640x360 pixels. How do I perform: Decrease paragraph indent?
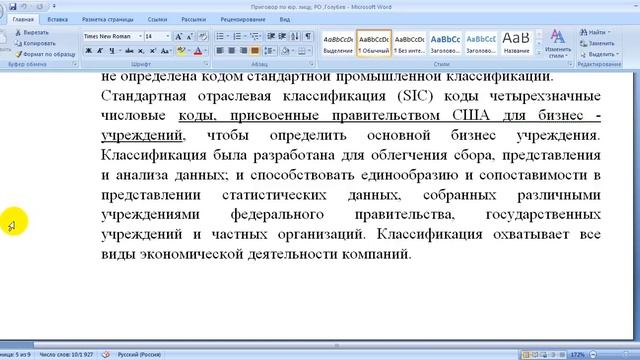(x=271, y=36)
